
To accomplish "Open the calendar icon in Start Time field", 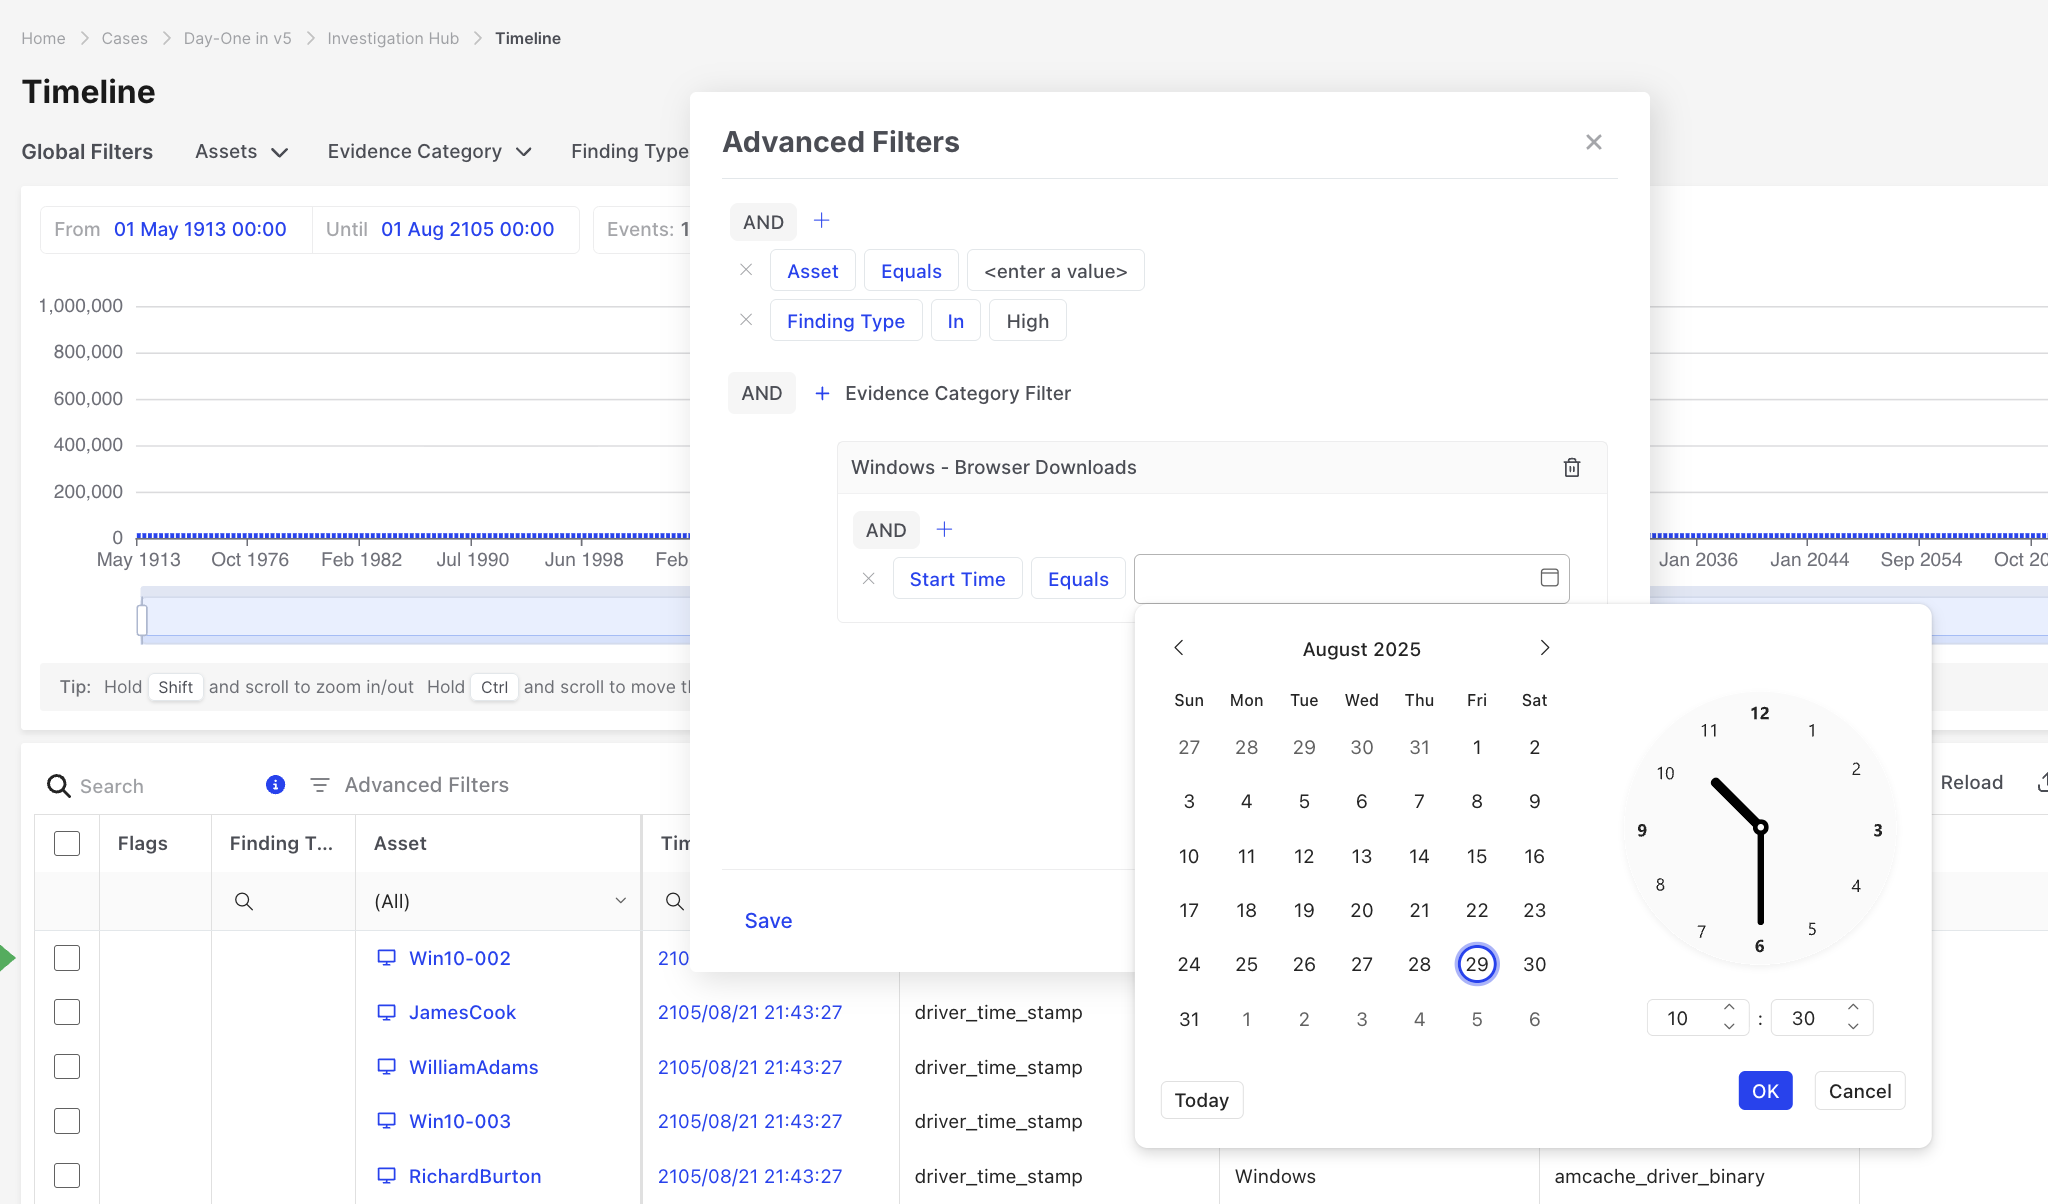I will [1549, 578].
